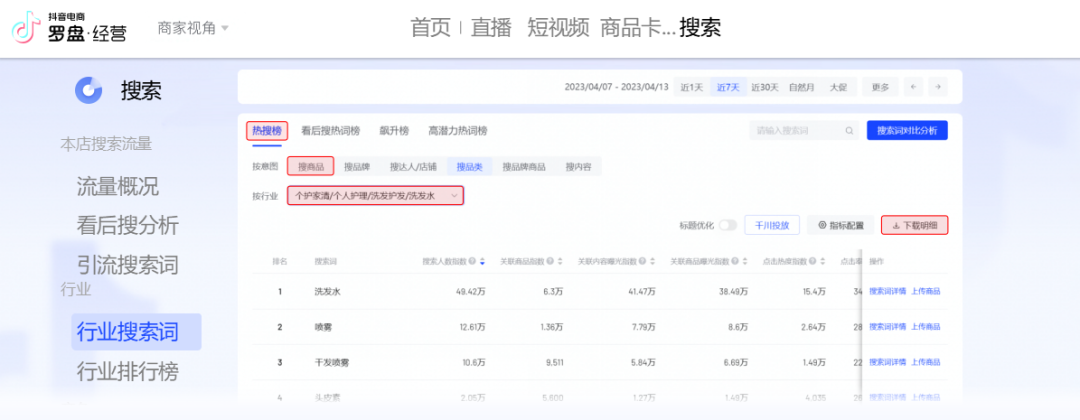Sort by 关联商品指数 arrows
The width and height of the screenshot is (1080, 420).
pyautogui.click(x=560, y=262)
